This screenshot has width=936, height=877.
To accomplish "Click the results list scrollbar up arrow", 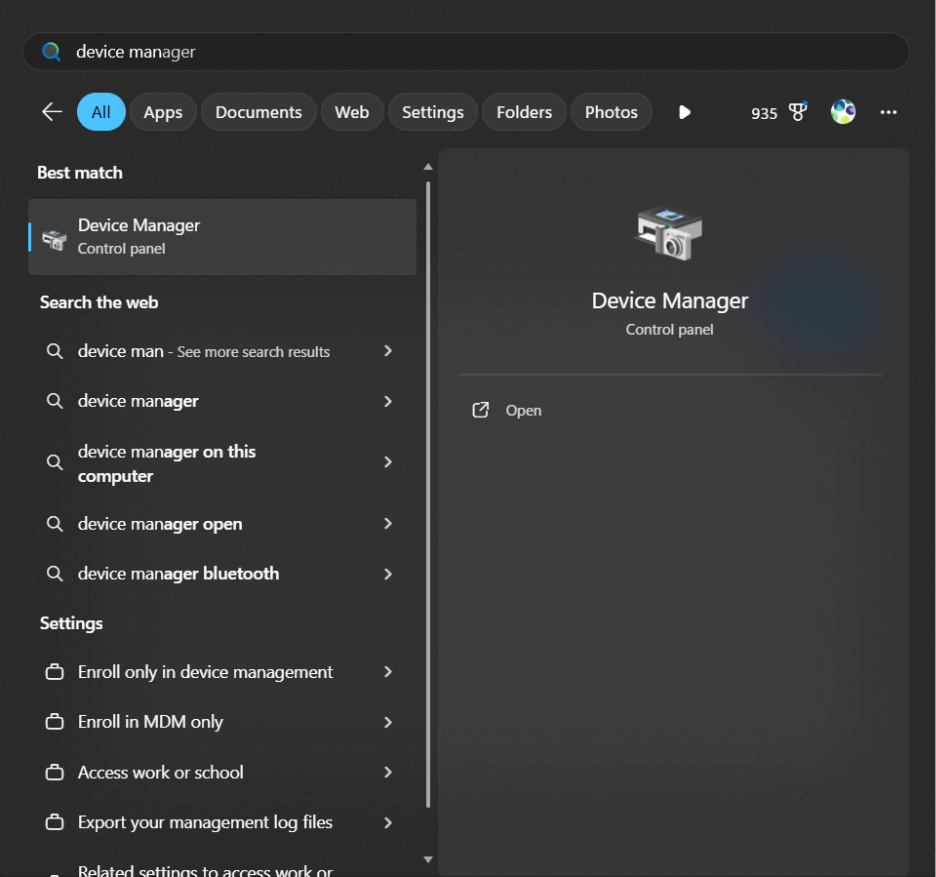I will pyautogui.click(x=428, y=167).
